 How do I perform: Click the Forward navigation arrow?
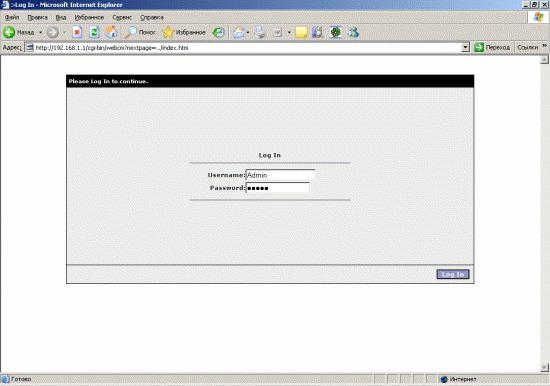point(53,32)
